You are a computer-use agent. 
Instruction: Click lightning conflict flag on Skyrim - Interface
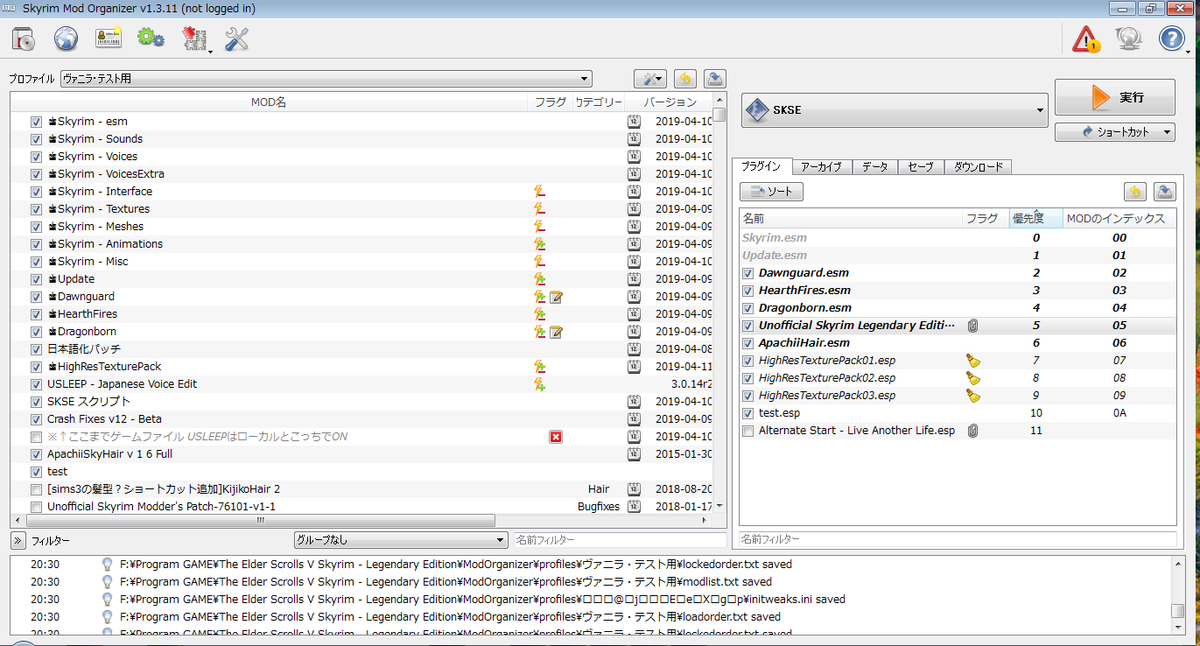coord(540,192)
